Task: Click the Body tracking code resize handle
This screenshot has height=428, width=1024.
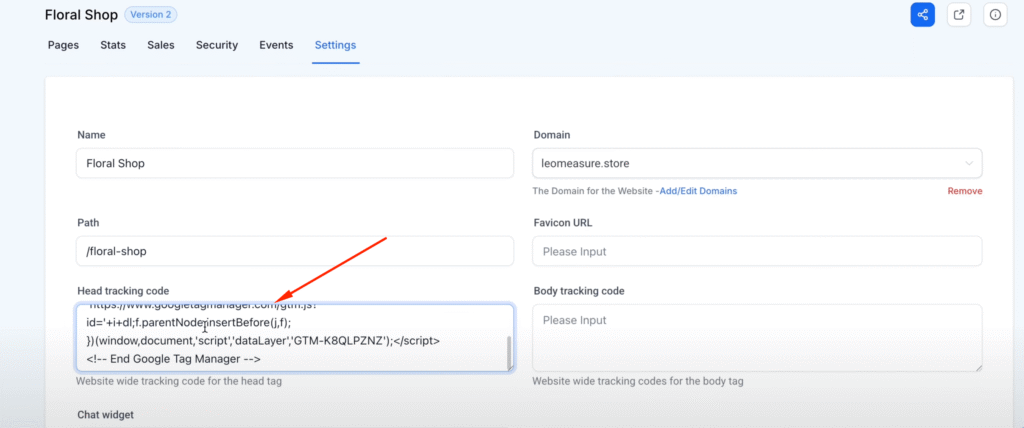Action: [977, 368]
